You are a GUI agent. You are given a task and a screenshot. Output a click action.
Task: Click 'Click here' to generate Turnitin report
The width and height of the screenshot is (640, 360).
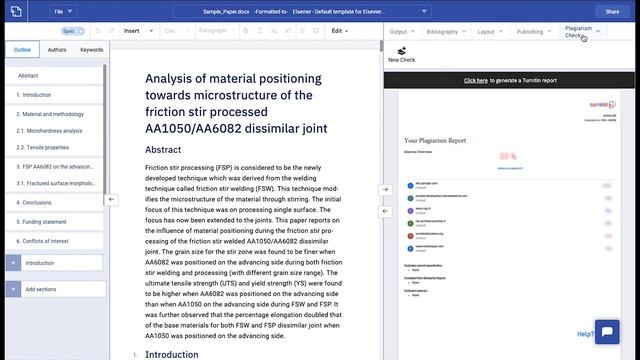[x=476, y=80]
